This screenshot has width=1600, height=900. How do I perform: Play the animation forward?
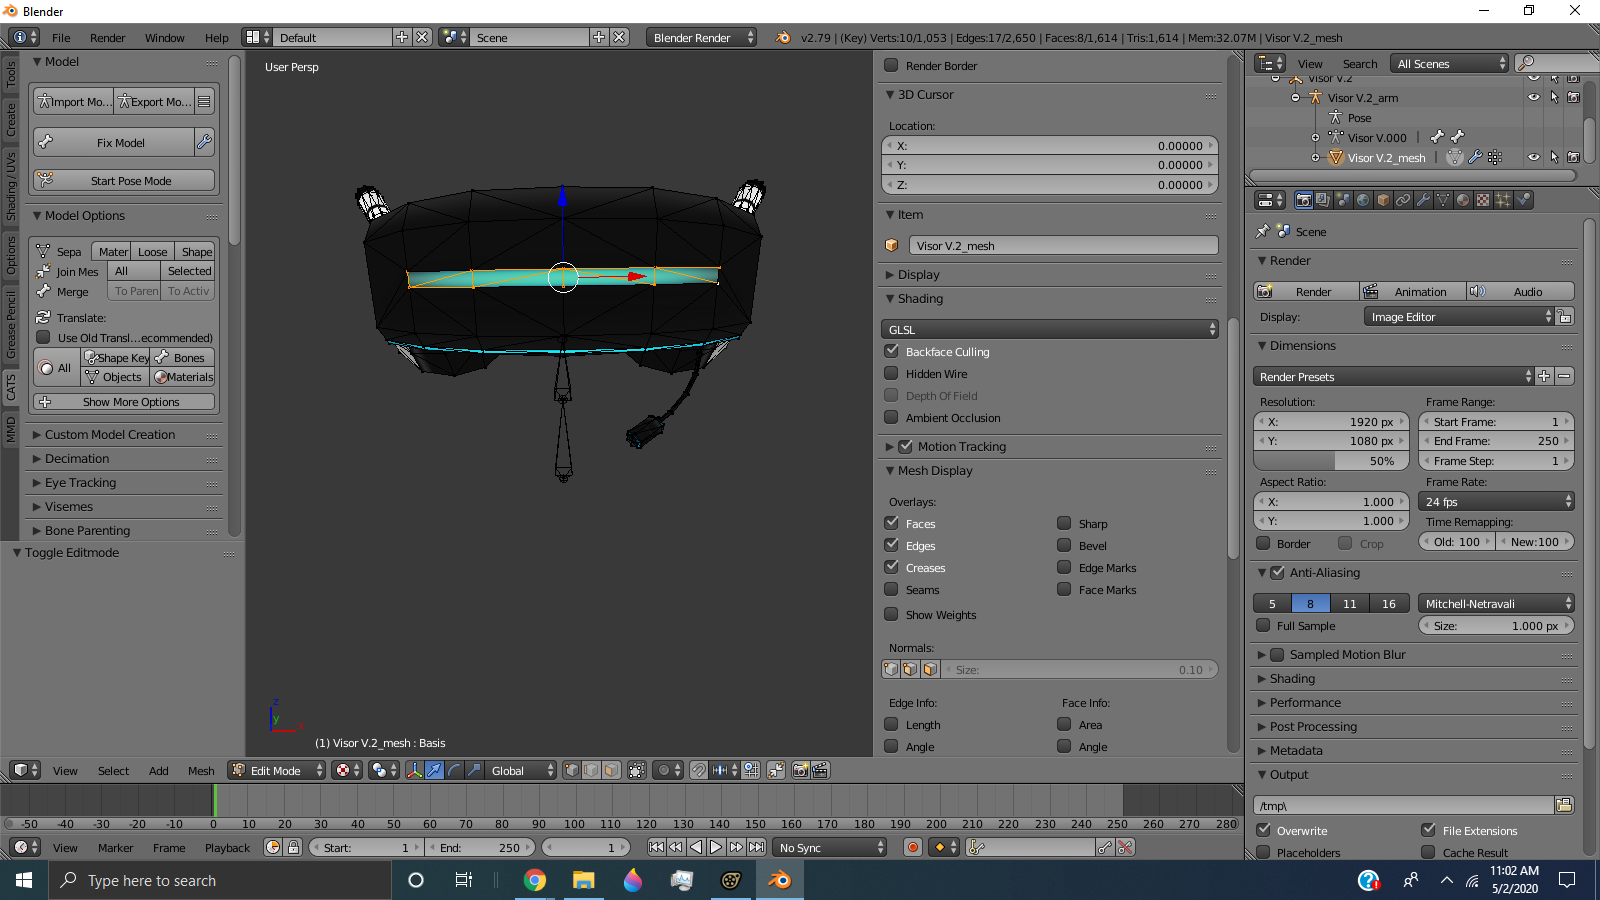pyautogui.click(x=716, y=847)
